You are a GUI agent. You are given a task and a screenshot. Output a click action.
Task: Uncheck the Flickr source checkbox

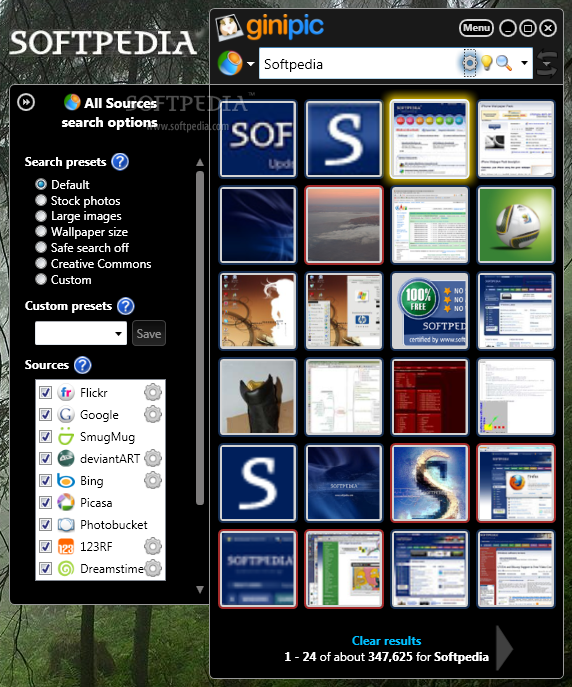(46, 392)
